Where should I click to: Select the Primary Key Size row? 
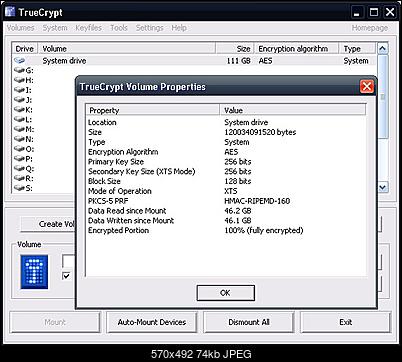pos(227,162)
